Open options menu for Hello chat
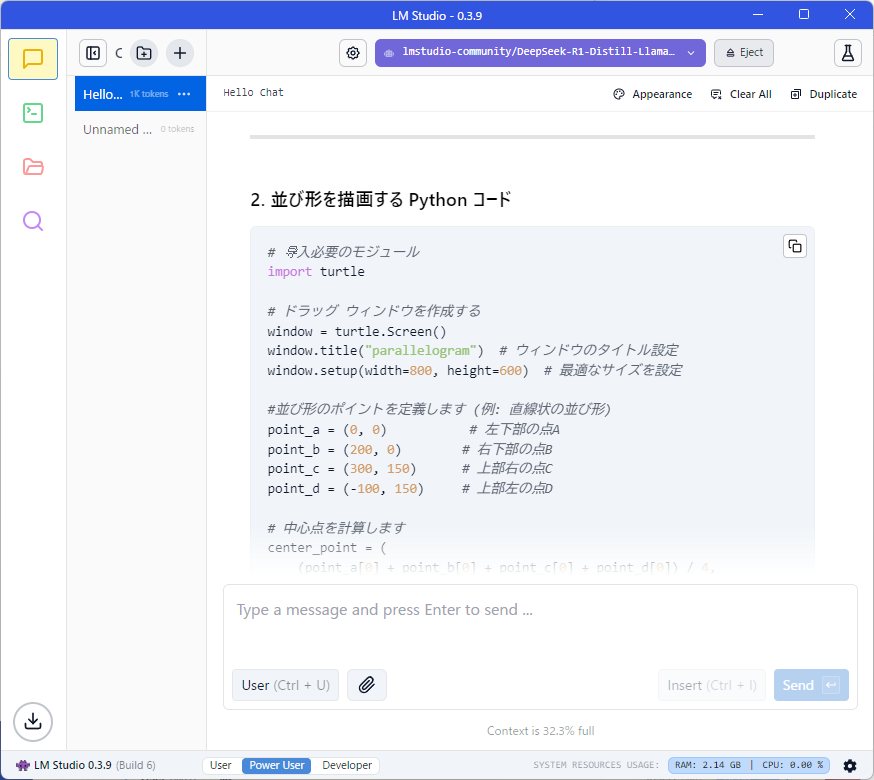The image size is (874, 780). [184, 94]
